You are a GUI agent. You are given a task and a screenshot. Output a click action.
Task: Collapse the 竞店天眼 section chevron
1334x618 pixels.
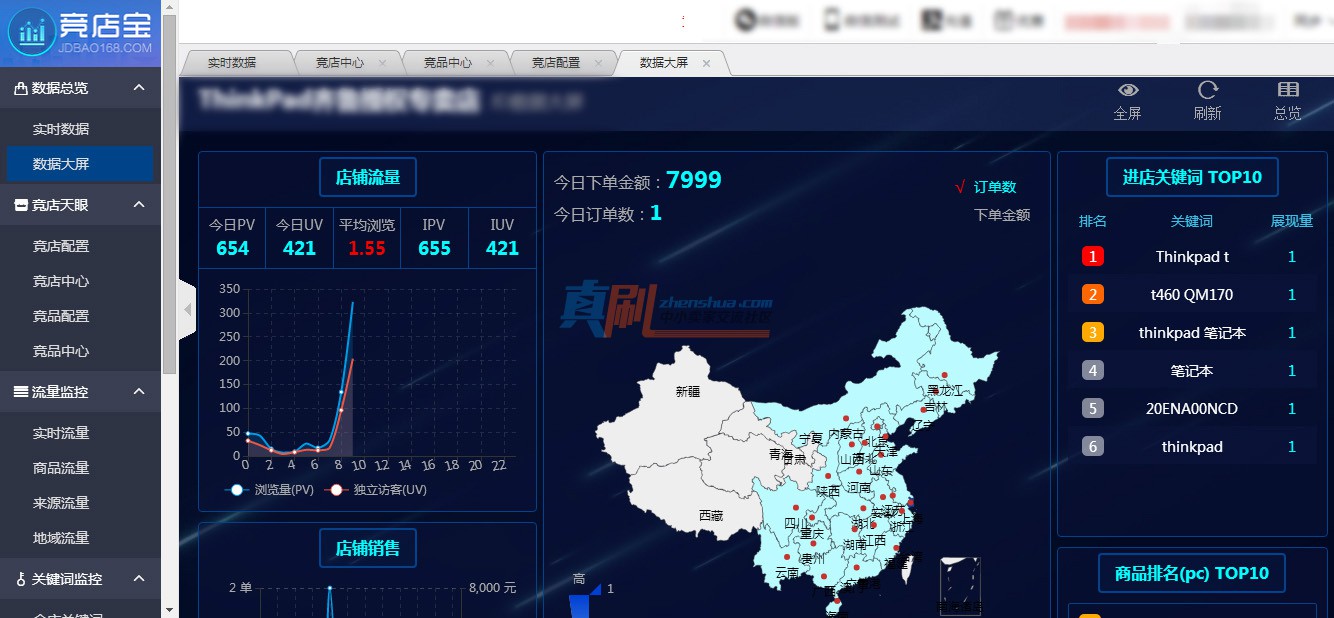pos(139,205)
